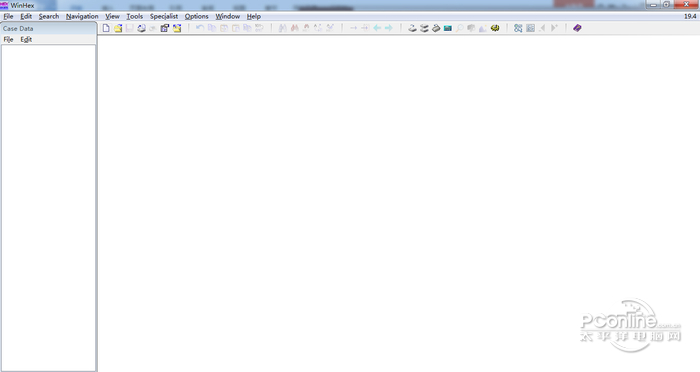700x372 pixels.
Task: Click the WinHex title bar app icon
Action: [4, 5]
